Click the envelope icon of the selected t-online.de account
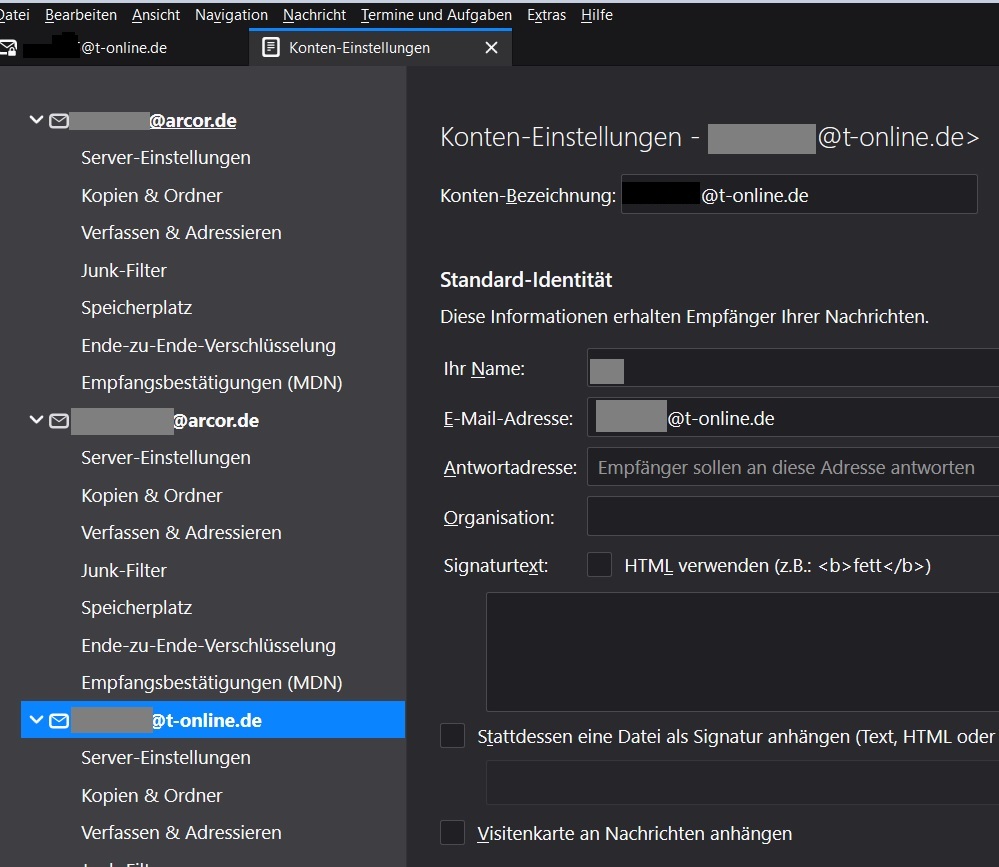Viewport: 999px width, 867px height. (59, 721)
